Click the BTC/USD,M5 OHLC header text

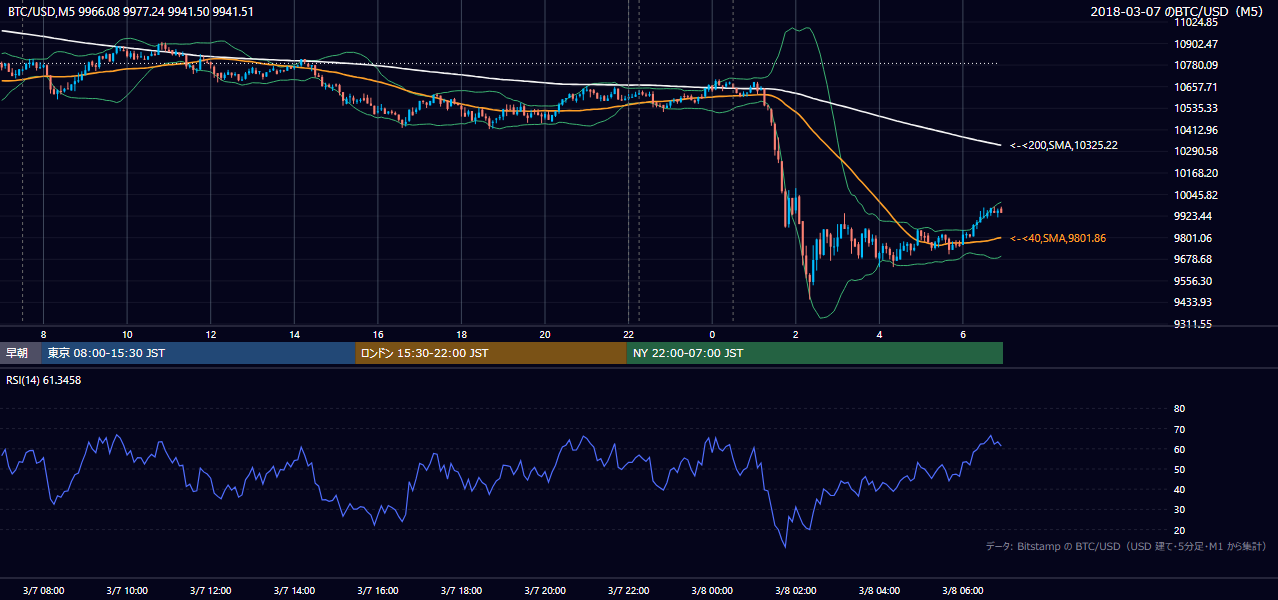tap(130, 11)
